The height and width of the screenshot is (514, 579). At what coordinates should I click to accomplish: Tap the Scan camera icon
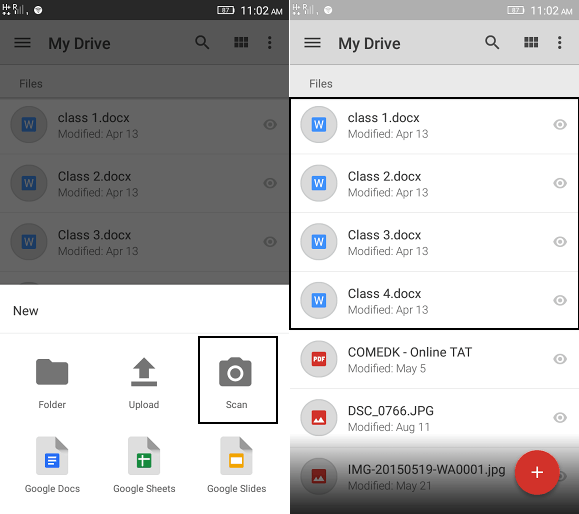(x=235, y=372)
